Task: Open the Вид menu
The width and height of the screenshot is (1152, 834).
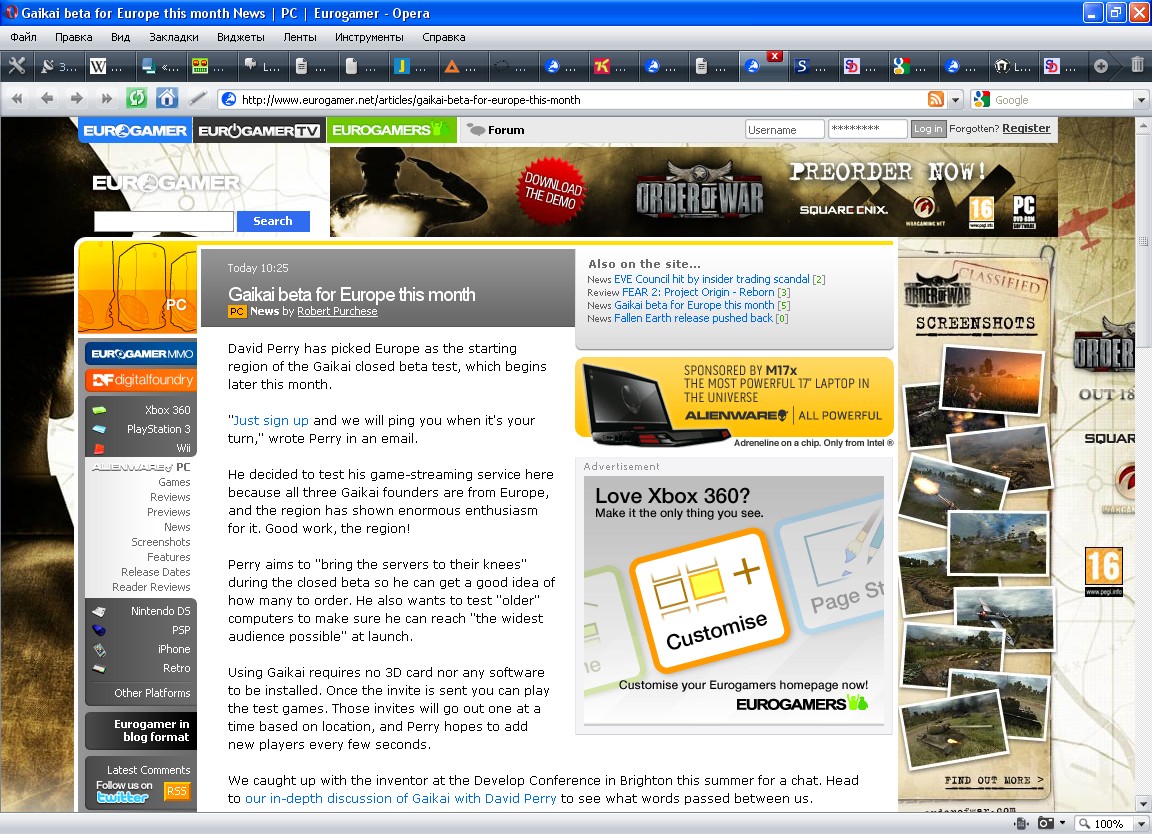Action: click(120, 37)
